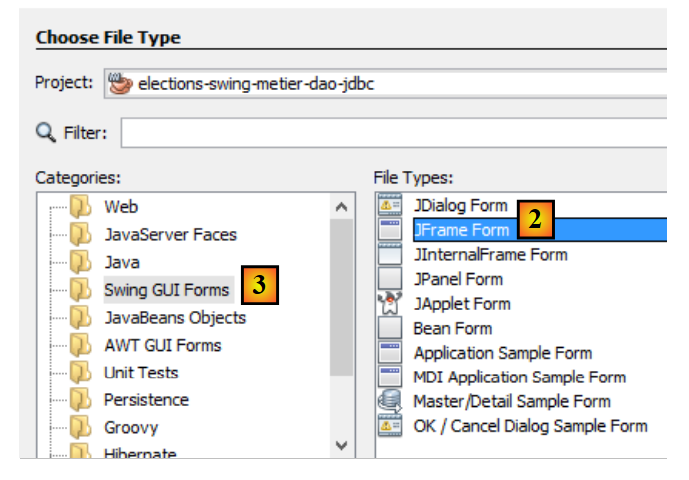This screenshot has height=480, width=689.
Task: Choose the JavaBeans Objects category
Action: click(x=174, y=317)
